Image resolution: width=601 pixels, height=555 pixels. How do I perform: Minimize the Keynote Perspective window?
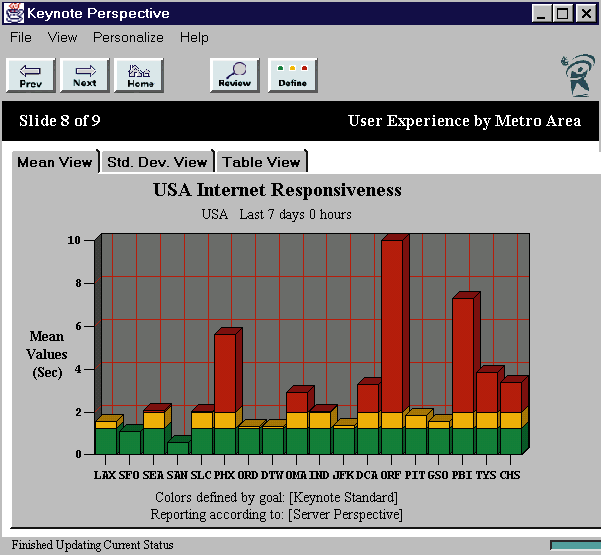click(542, 14)
